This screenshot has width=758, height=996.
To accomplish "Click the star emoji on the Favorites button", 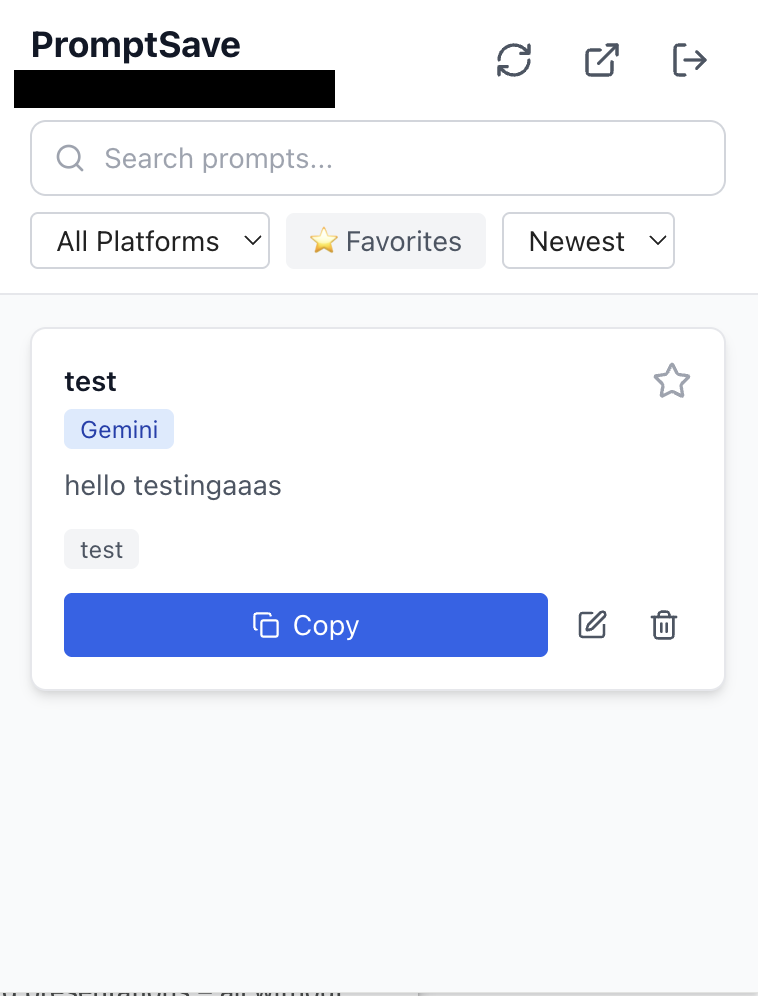I will [x=323, y=241].
